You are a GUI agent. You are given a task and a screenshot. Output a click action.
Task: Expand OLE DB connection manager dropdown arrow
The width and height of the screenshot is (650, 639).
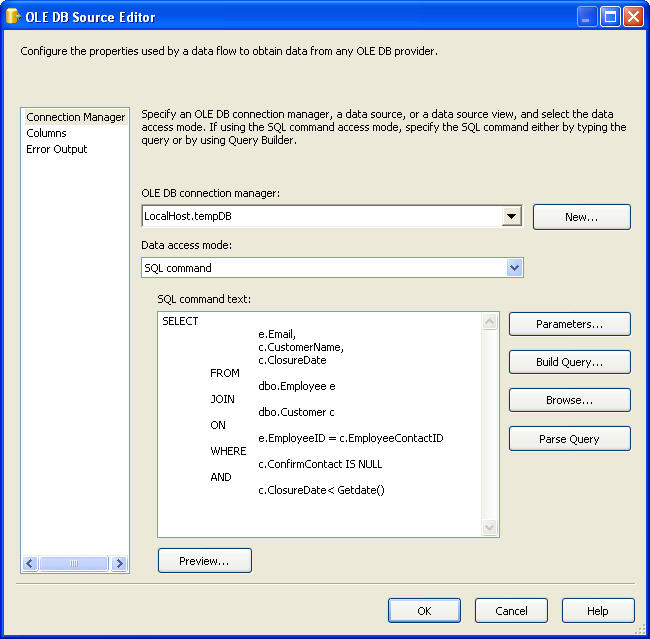[512, 216]
